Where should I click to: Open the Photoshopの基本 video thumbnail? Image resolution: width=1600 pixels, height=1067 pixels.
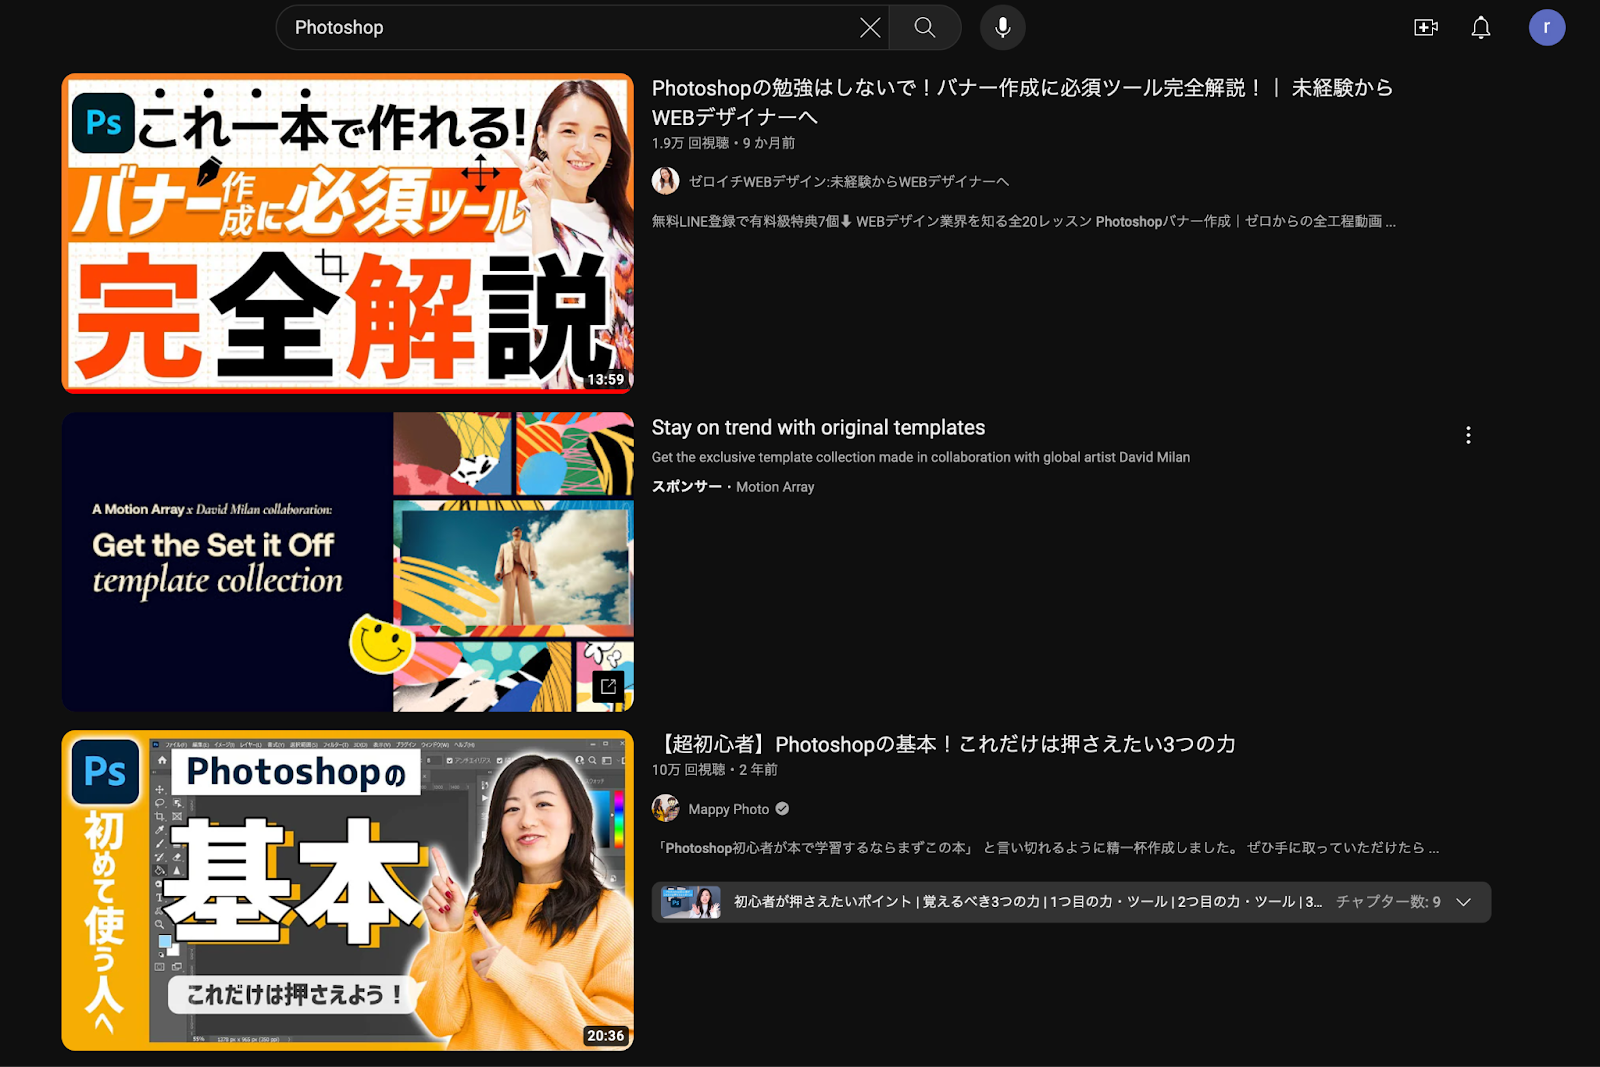pyautogui.click(x=347, y=890)
